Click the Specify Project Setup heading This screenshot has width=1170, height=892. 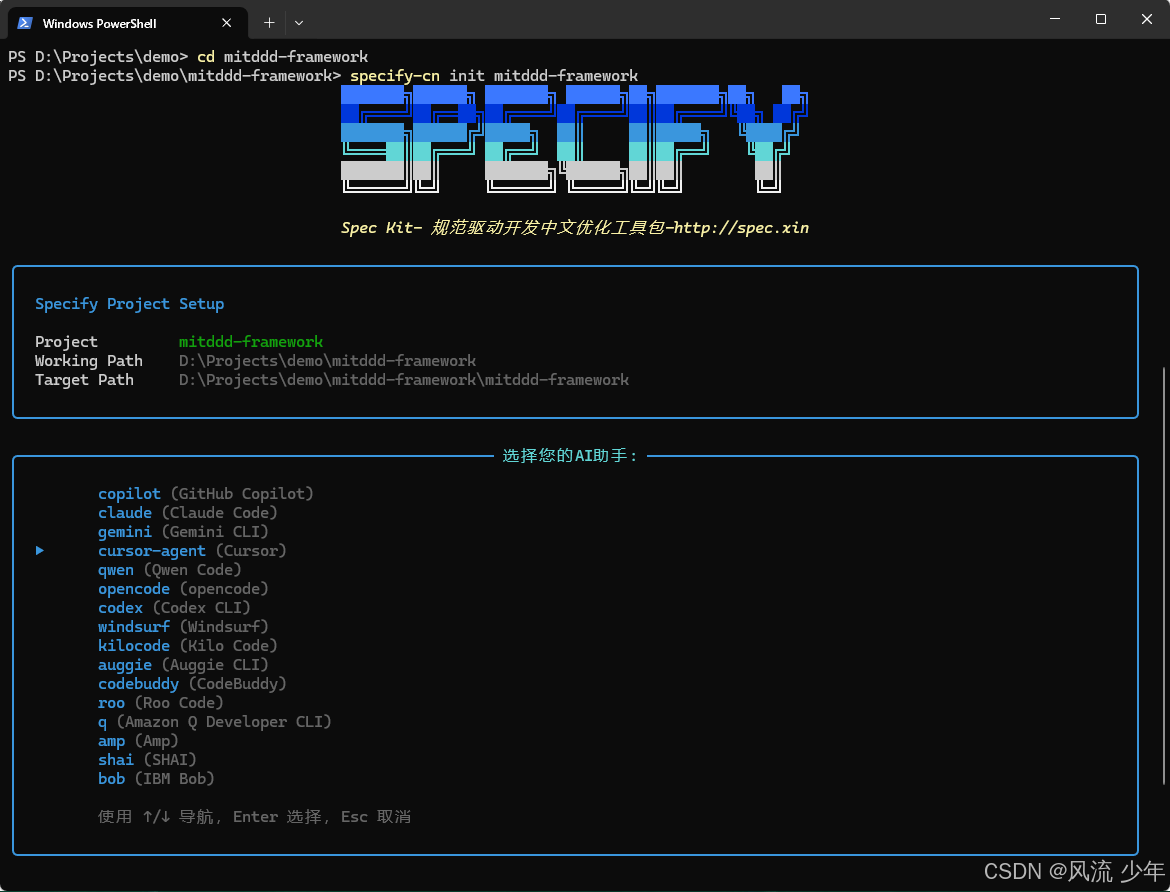click(129, 304)
